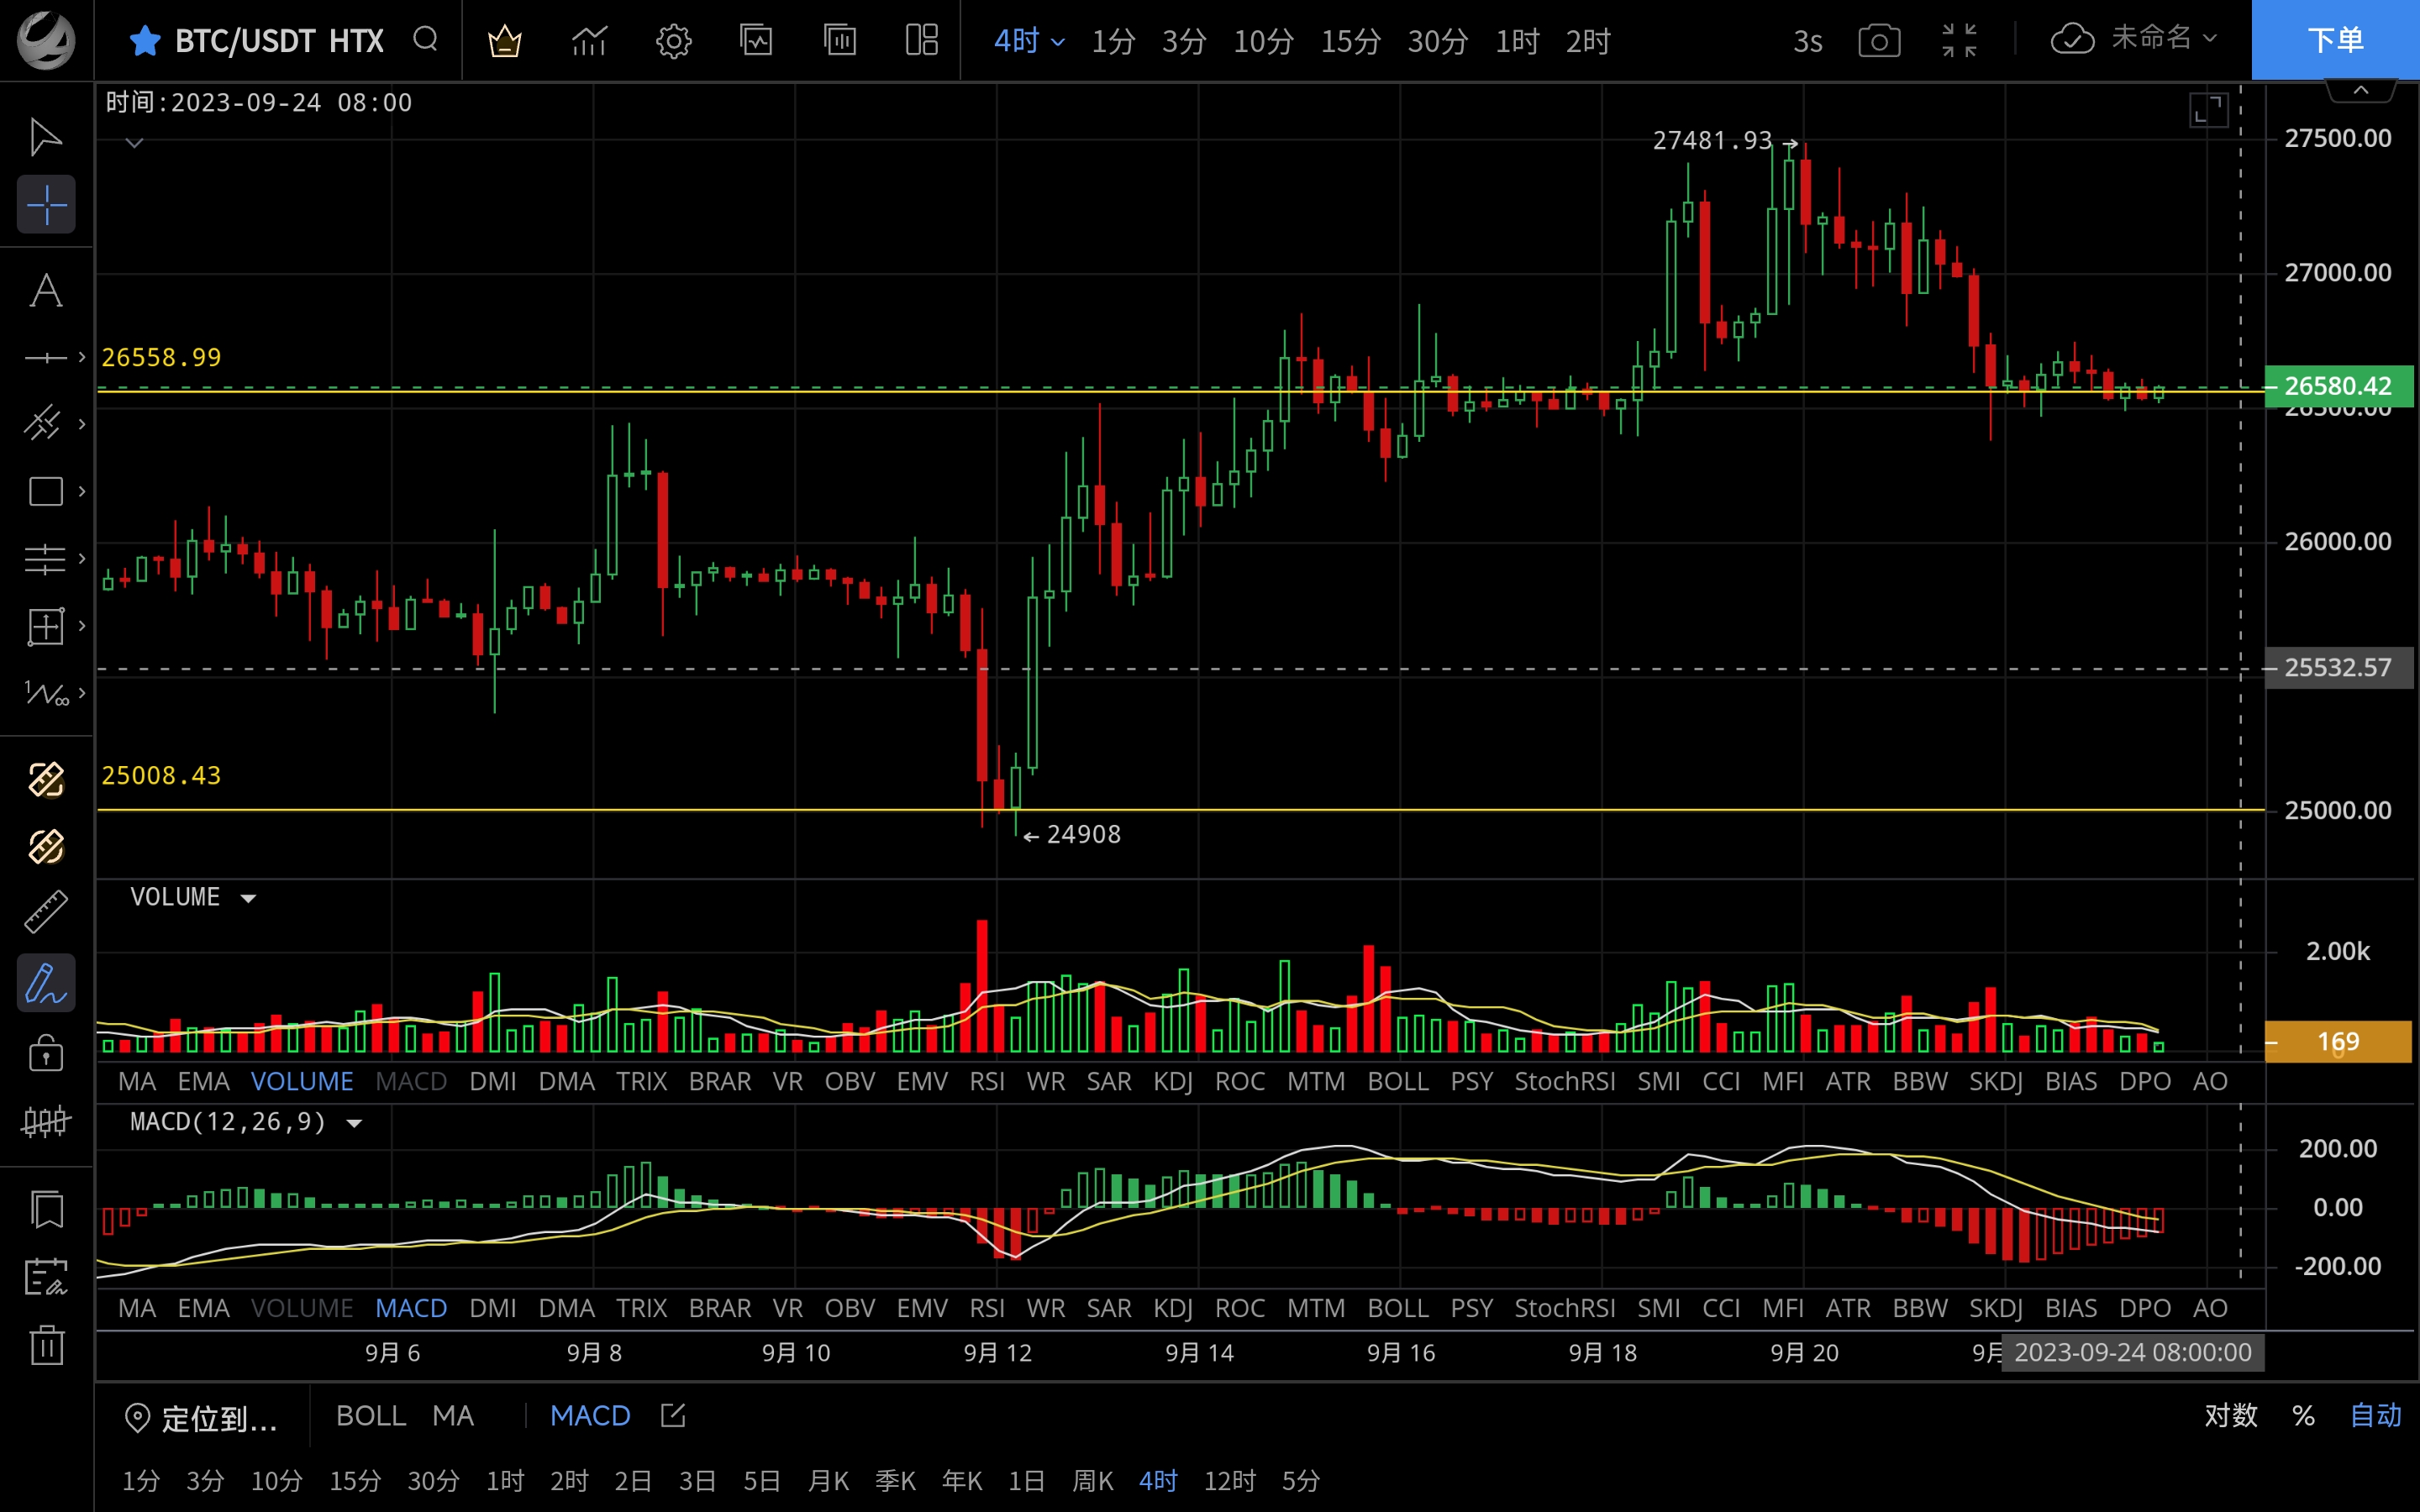The height and width of the screenshot is (1512, 2420).
Task: Toggle % percentage scale
Action: coord(2304,1415)
